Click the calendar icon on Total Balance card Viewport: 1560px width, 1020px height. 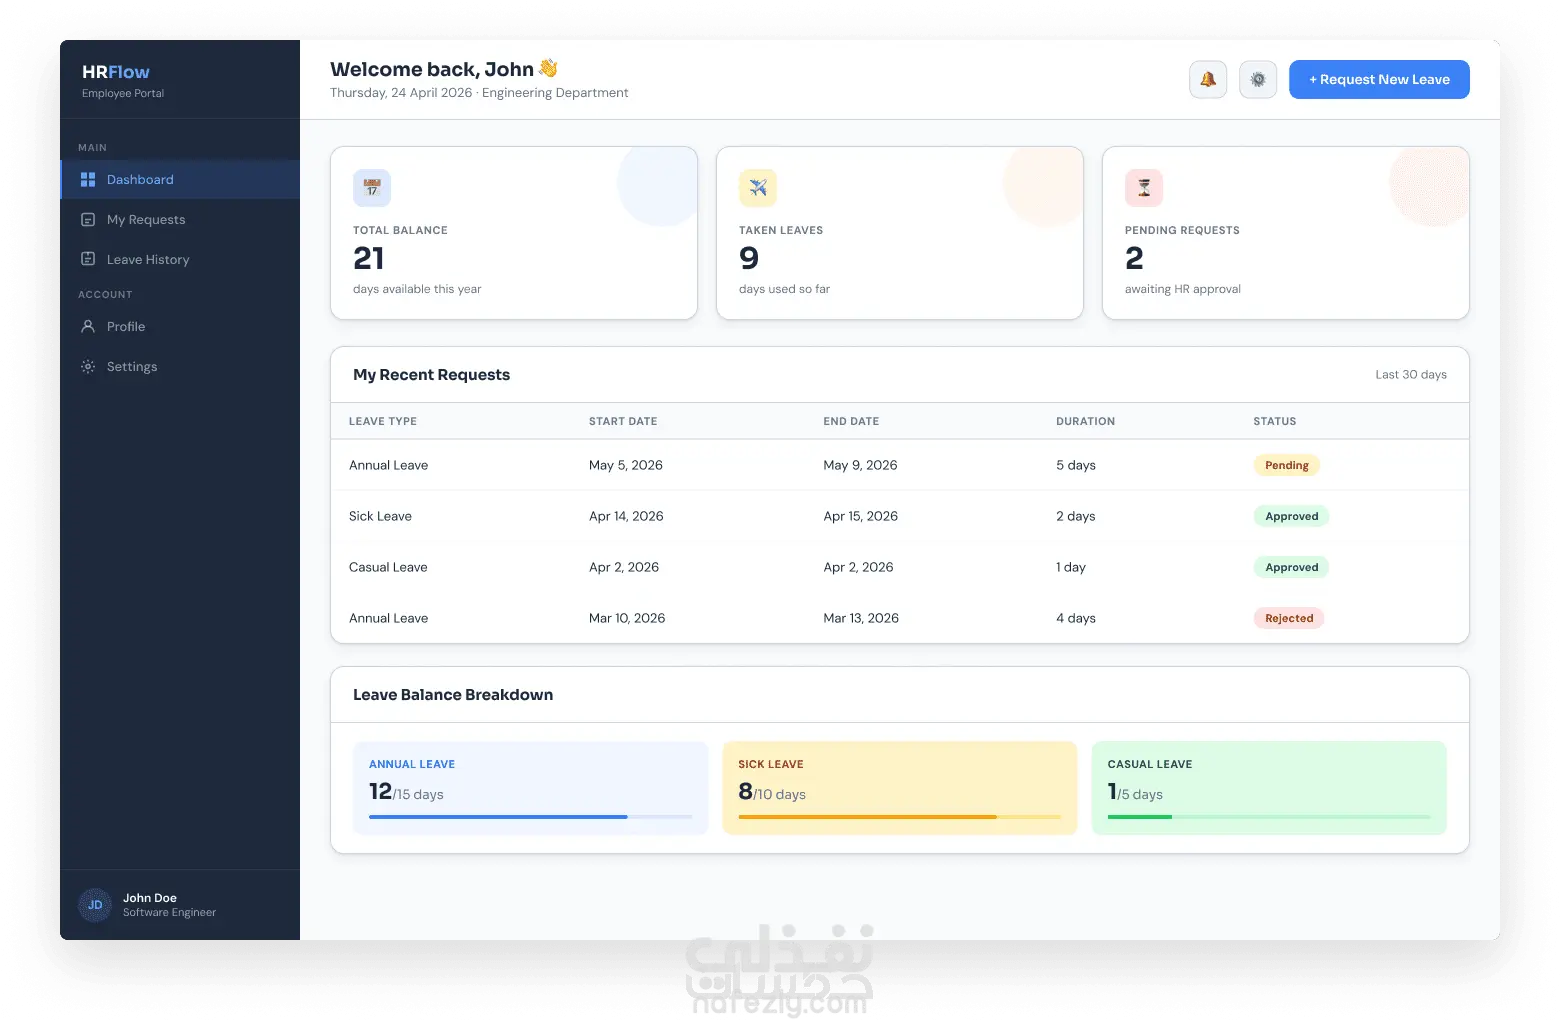372,188
